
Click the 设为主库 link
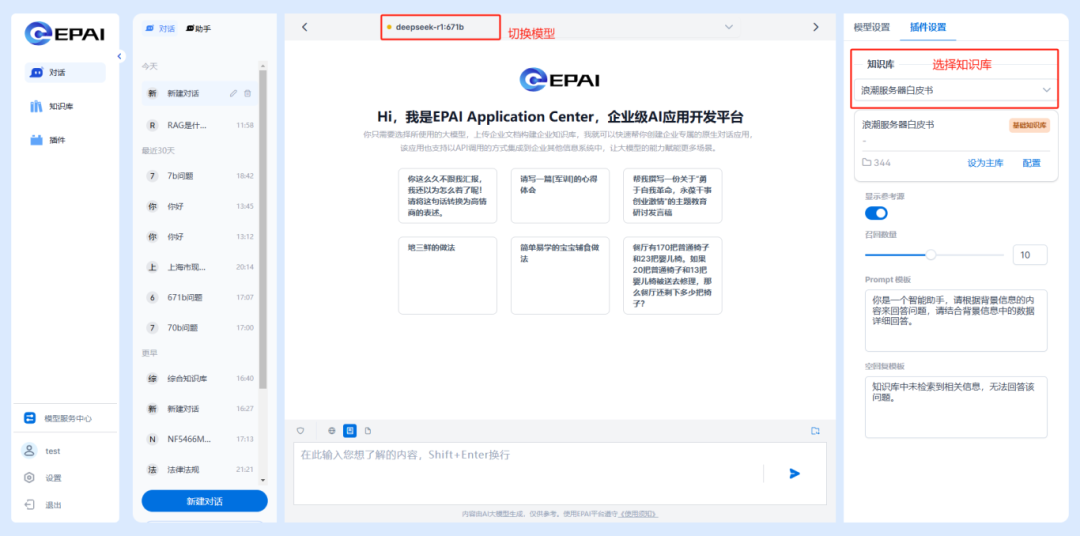coord(984,162)
